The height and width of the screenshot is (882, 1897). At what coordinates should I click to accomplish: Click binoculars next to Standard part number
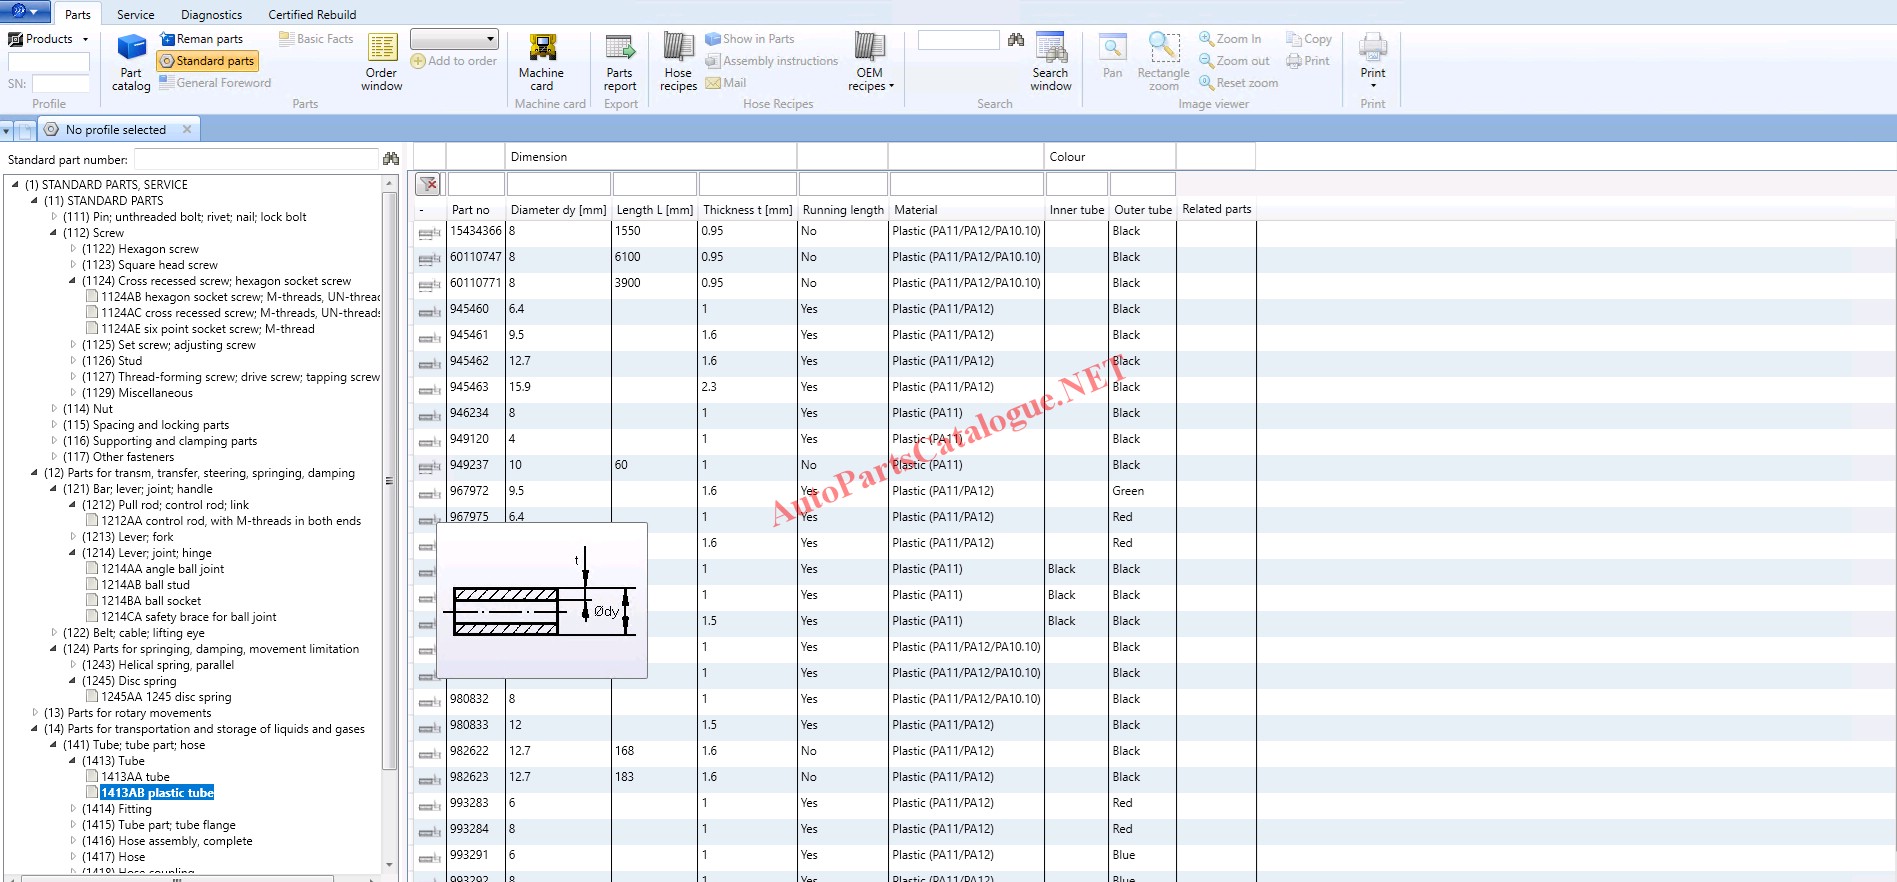391,159
